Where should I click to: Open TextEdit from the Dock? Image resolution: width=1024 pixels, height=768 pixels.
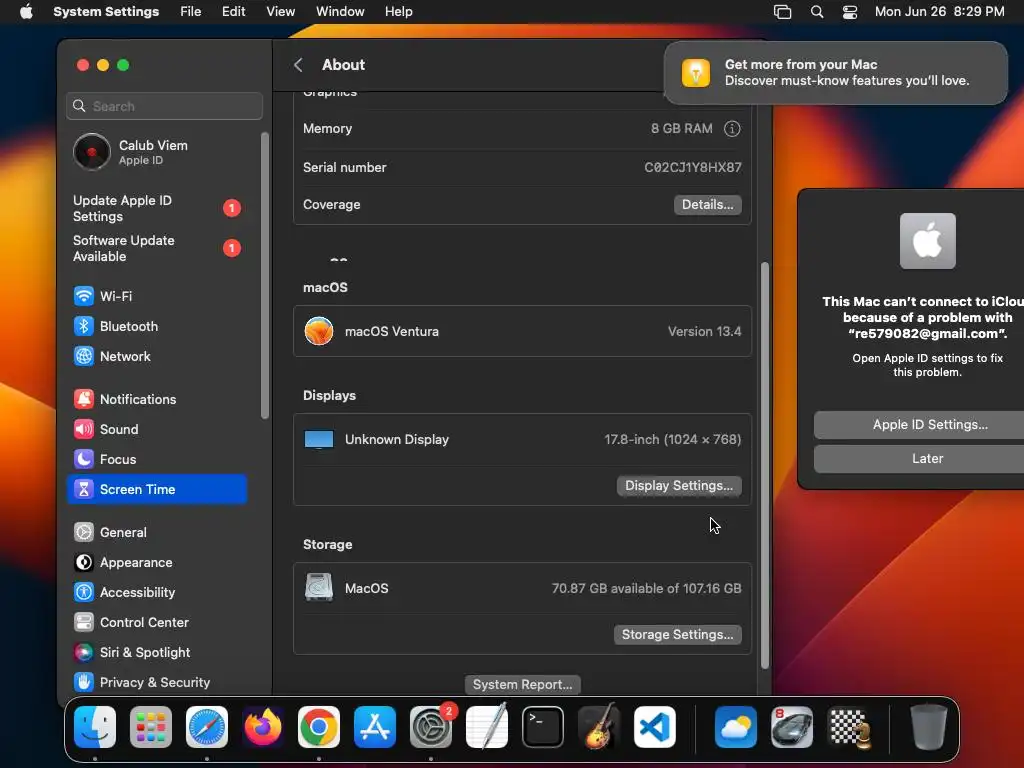coord(487,727)
